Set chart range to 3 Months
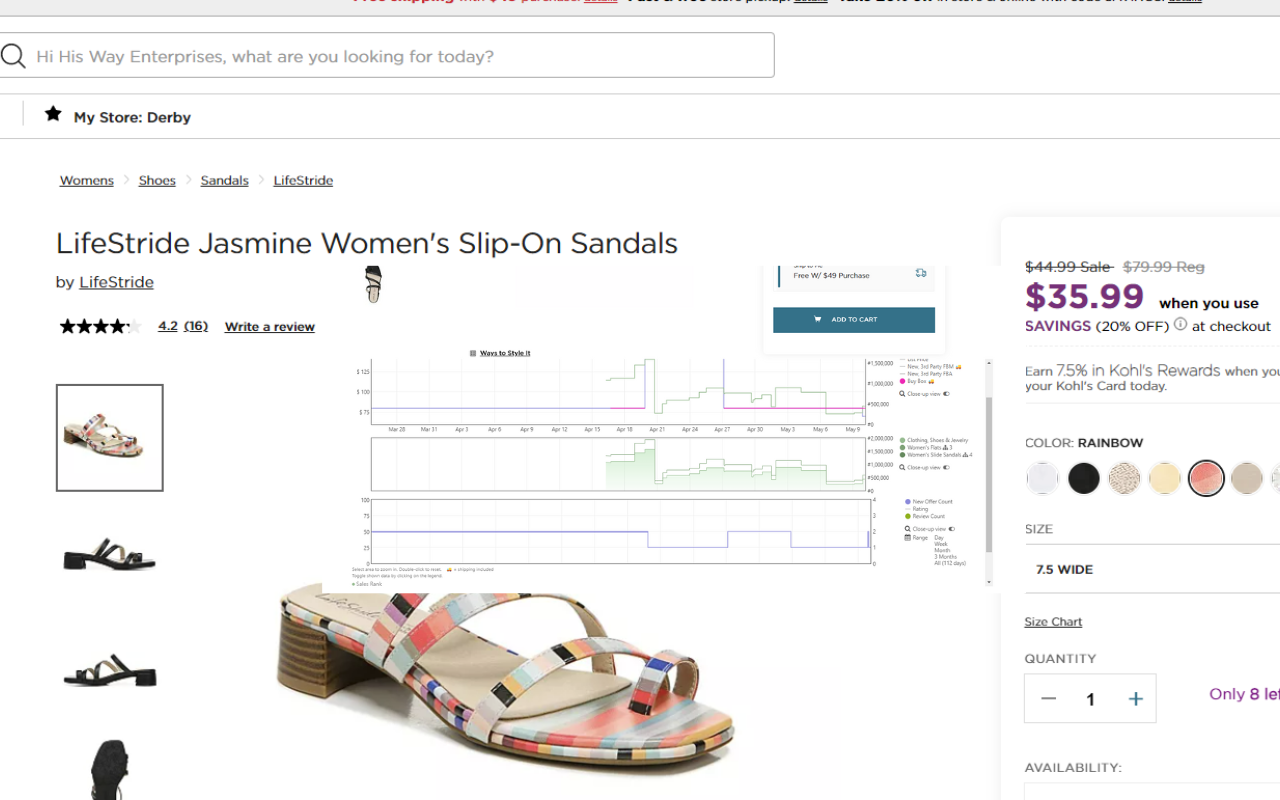 coord(945,557)
